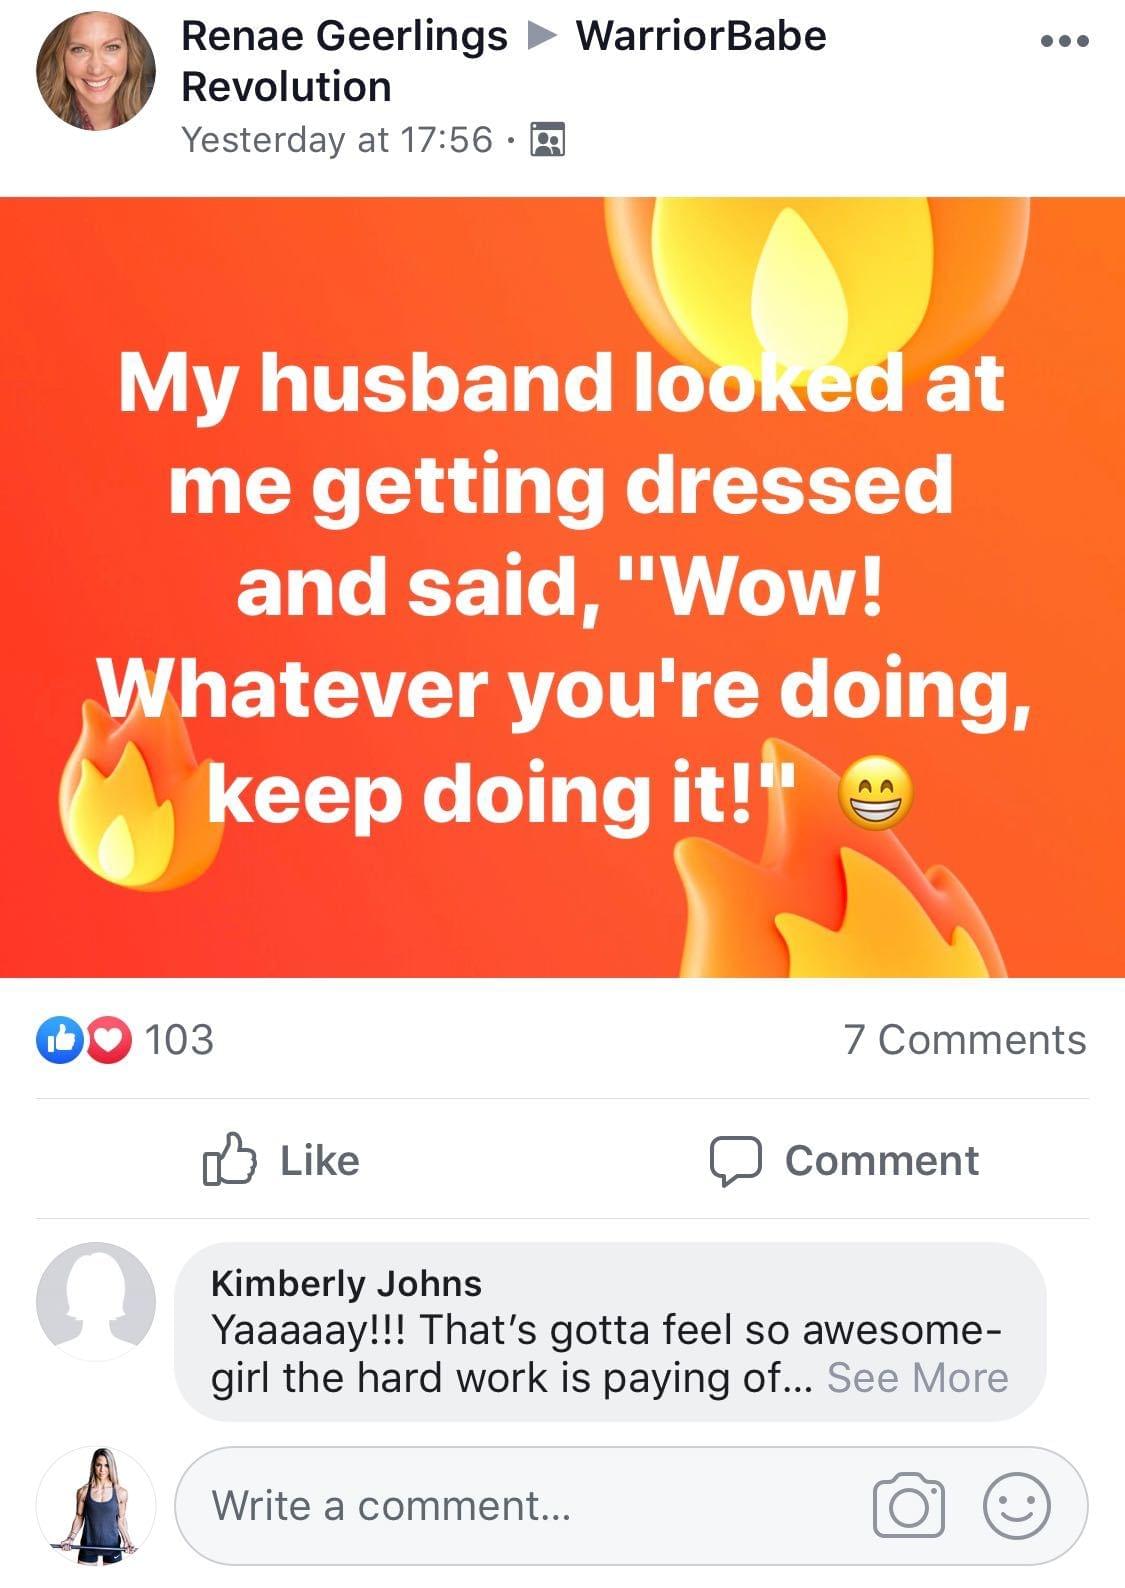The image size is (1125, 1588).
Task: Open camera to attach photo to comment
Action: (908, 1505)
